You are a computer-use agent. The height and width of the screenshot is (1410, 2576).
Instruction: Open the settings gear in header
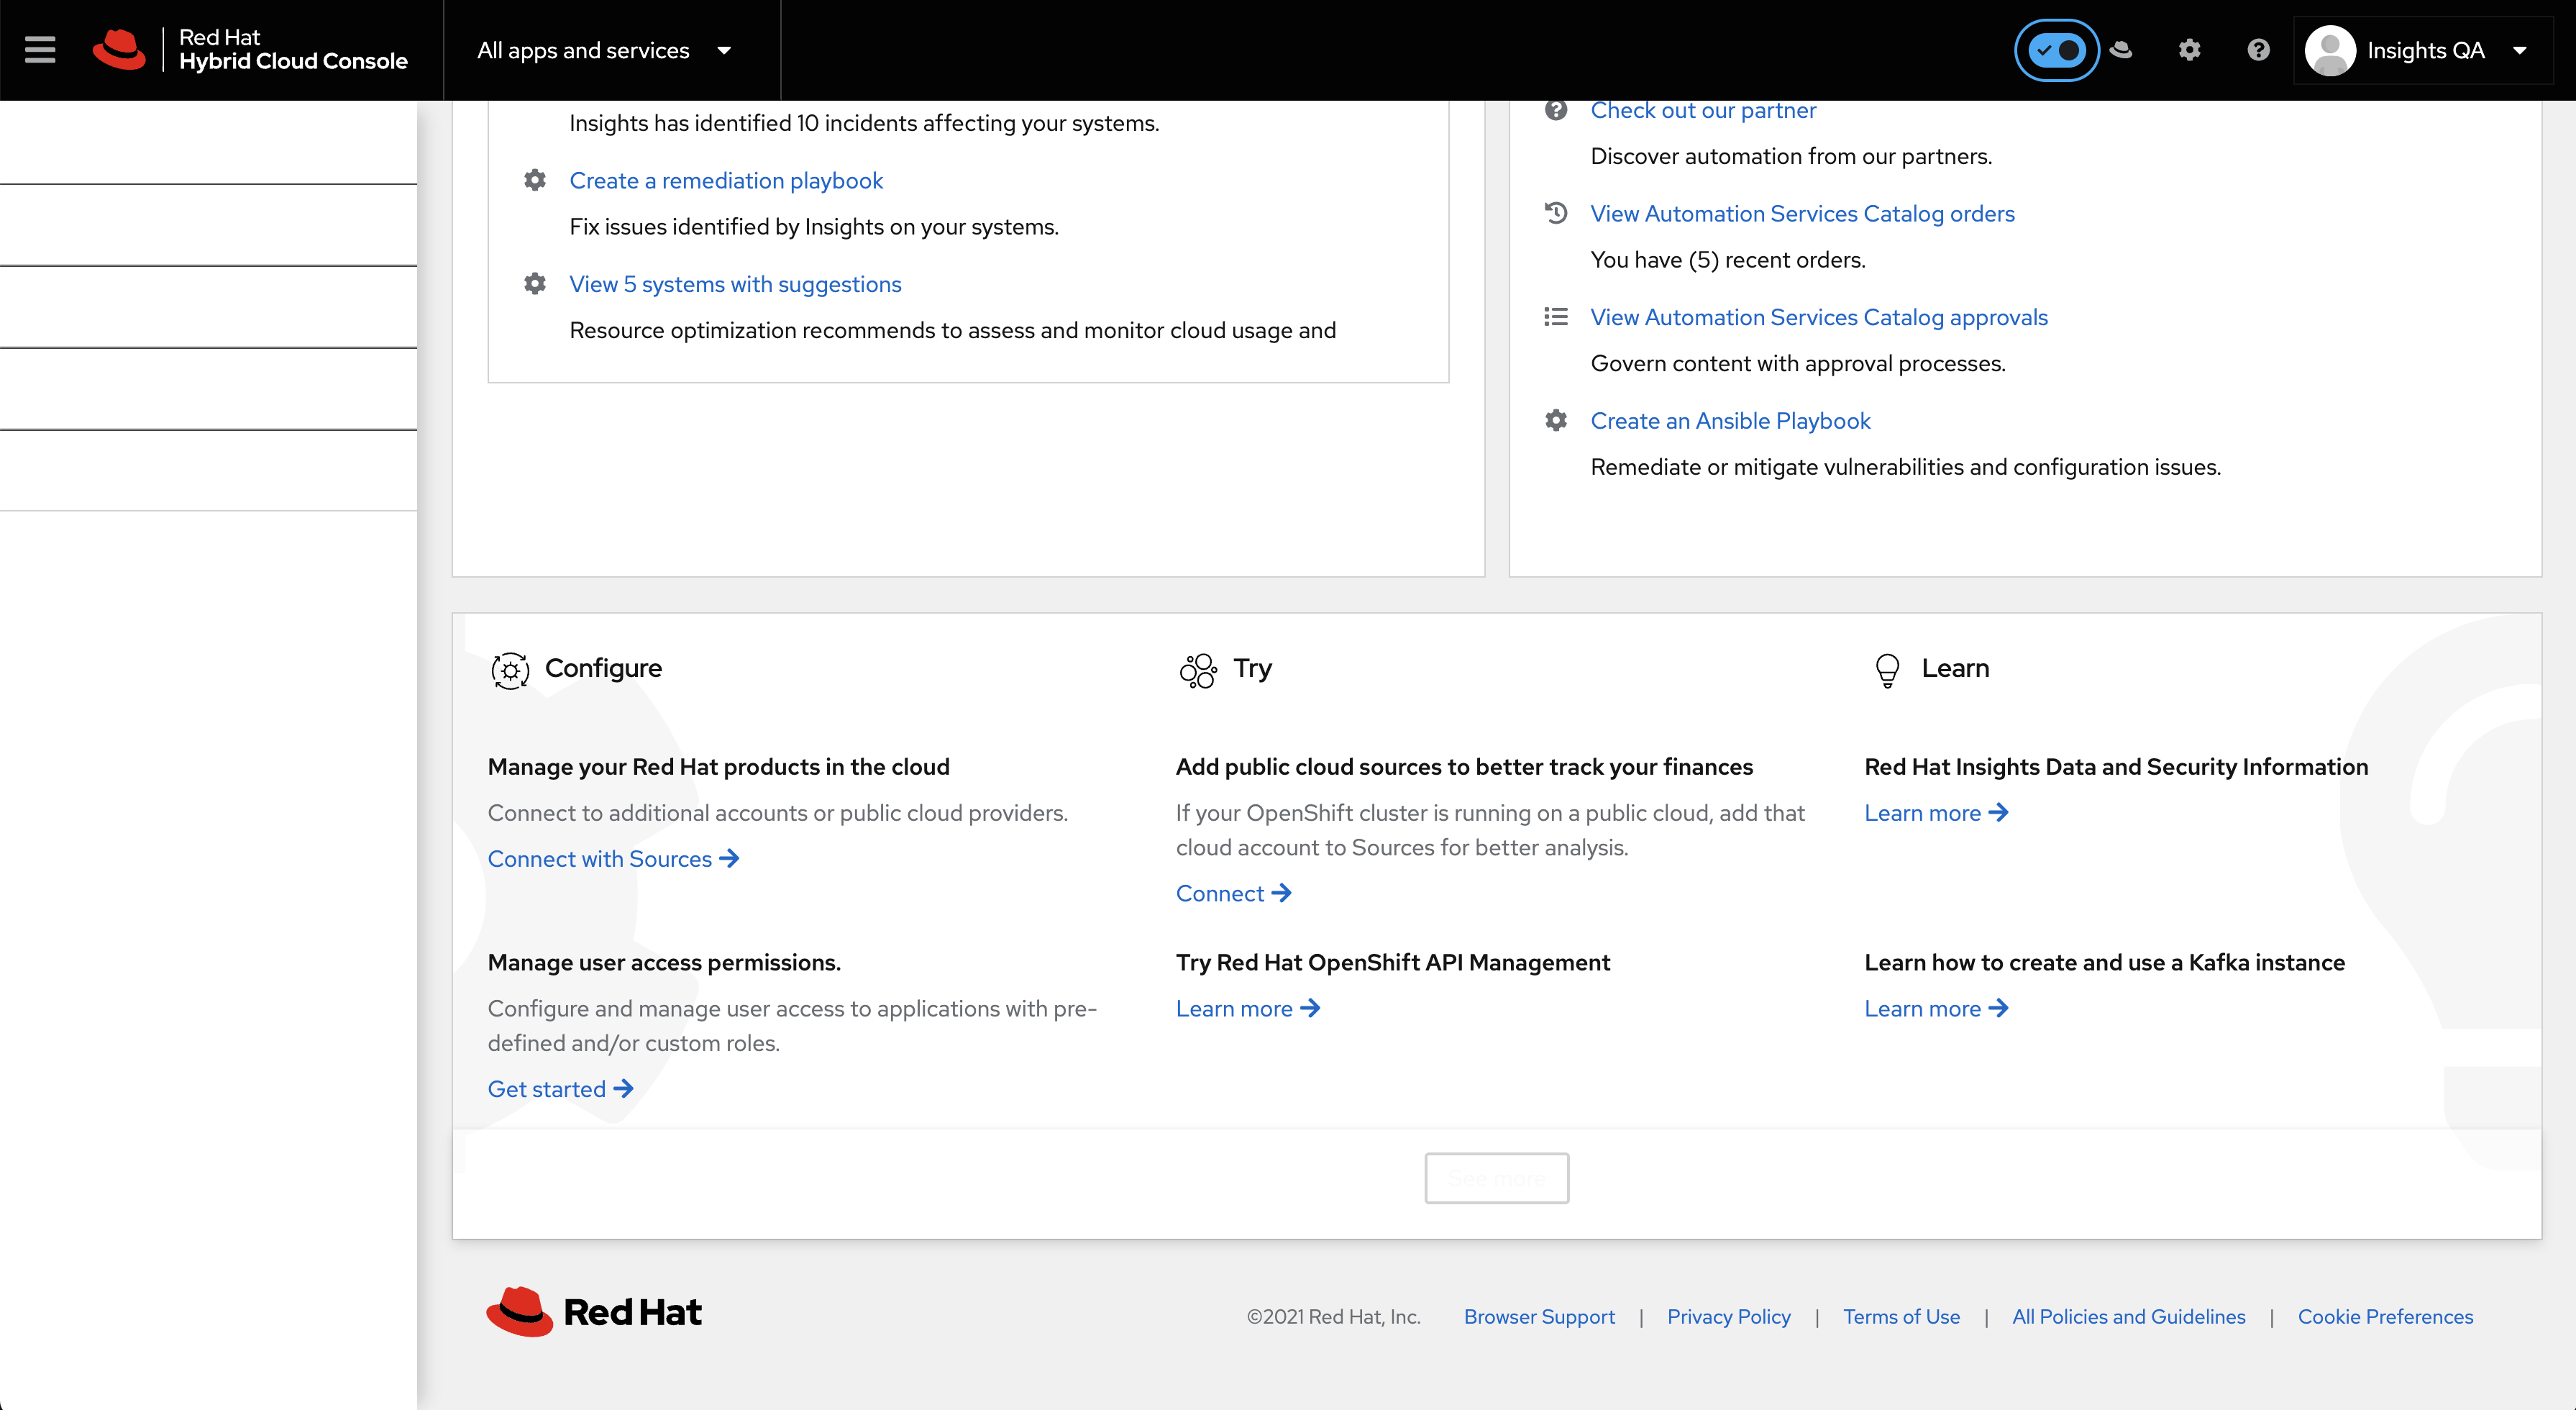coord(2189,50)
